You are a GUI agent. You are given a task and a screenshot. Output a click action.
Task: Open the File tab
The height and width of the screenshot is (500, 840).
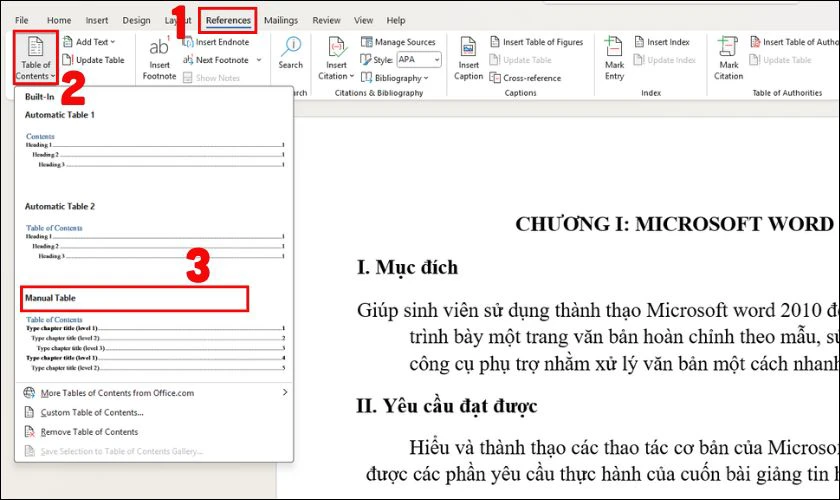tap(22, 20)
